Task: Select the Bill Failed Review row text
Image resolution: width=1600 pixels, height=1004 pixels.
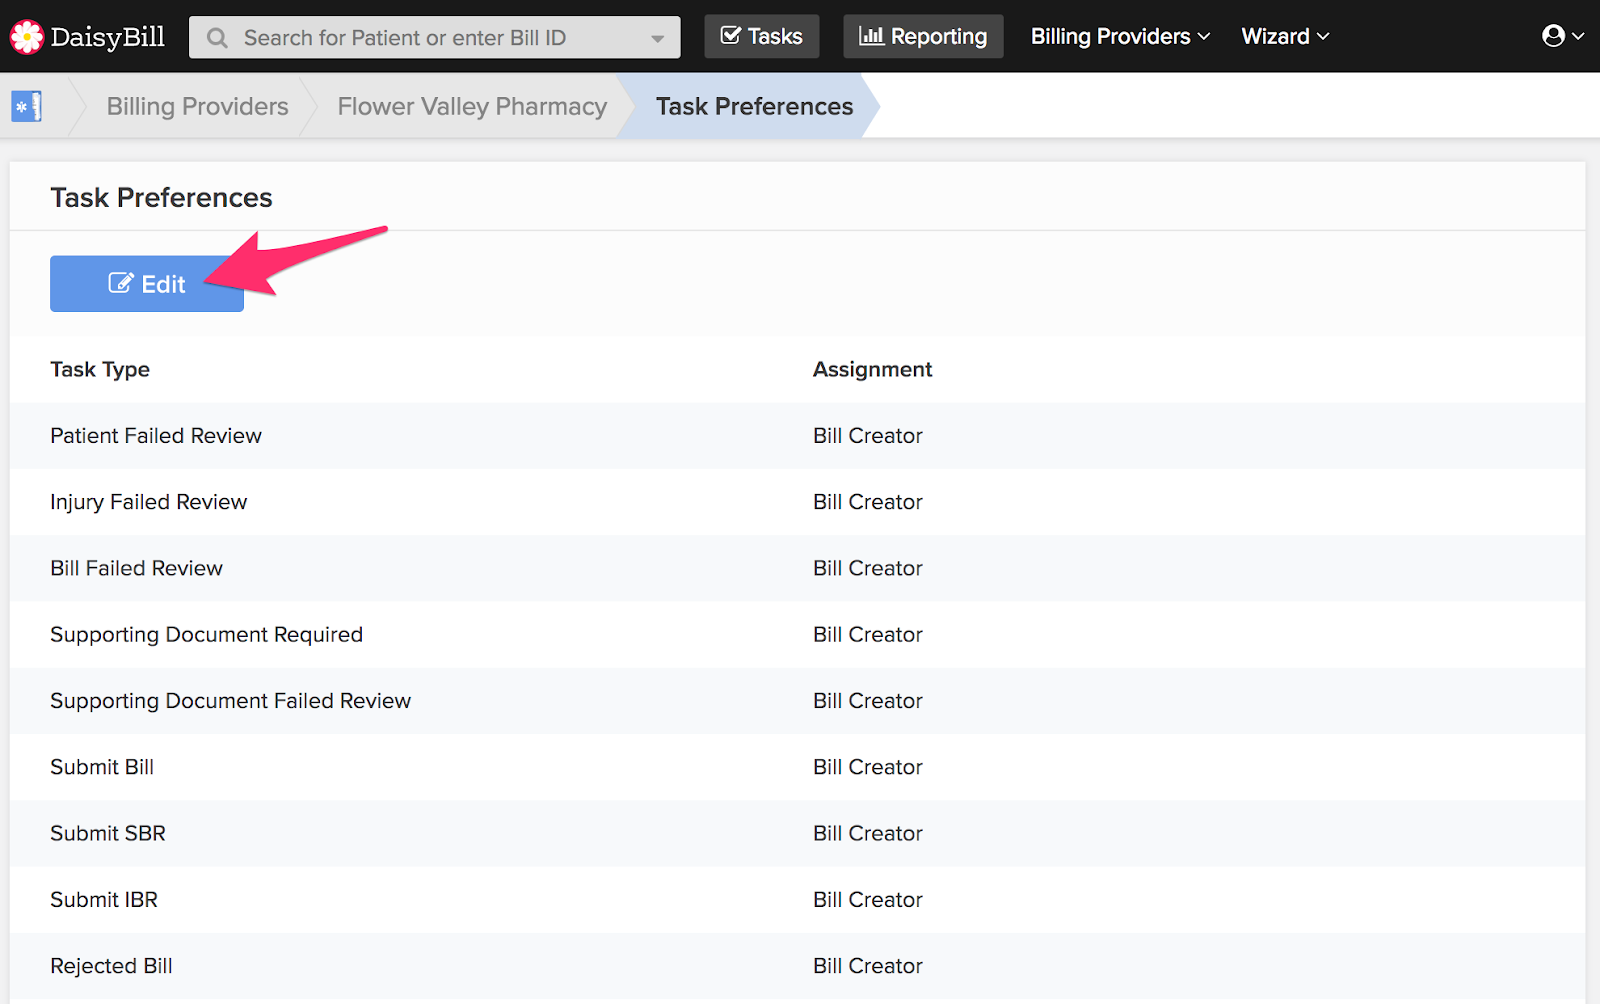Action: click(x=137, y=568)
